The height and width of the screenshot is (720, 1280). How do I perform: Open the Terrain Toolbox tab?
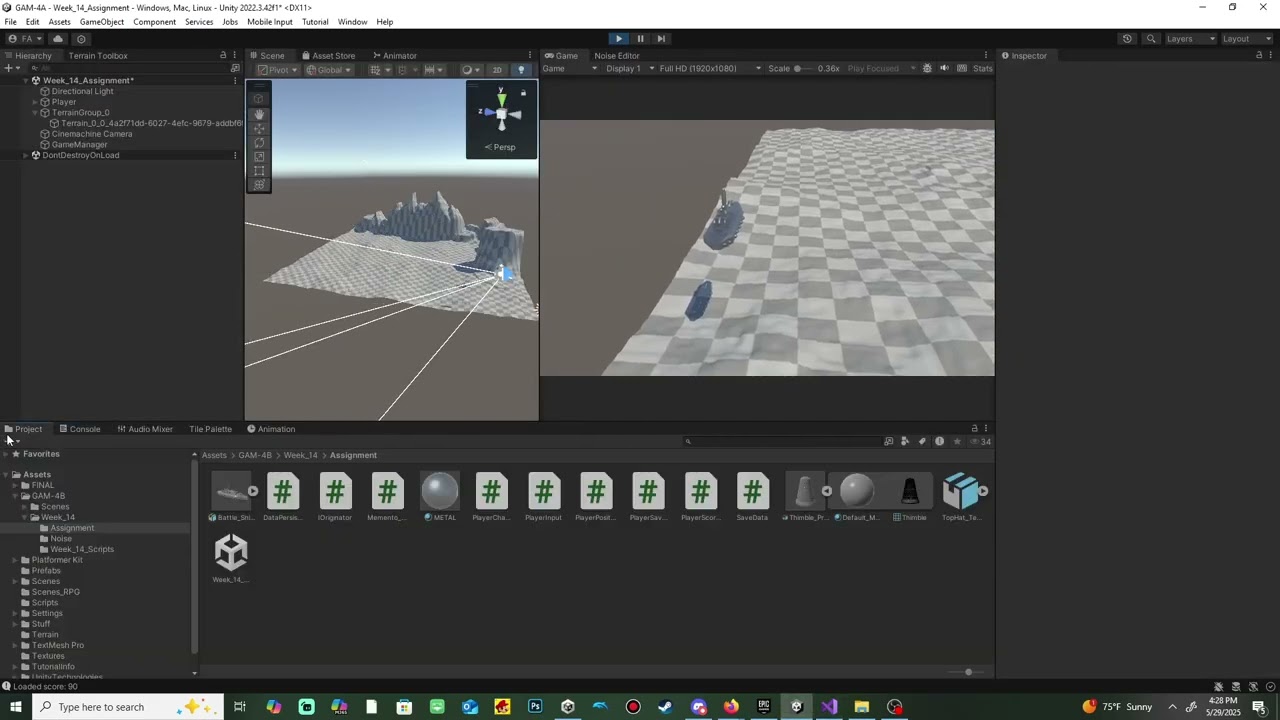click(98, 56)
